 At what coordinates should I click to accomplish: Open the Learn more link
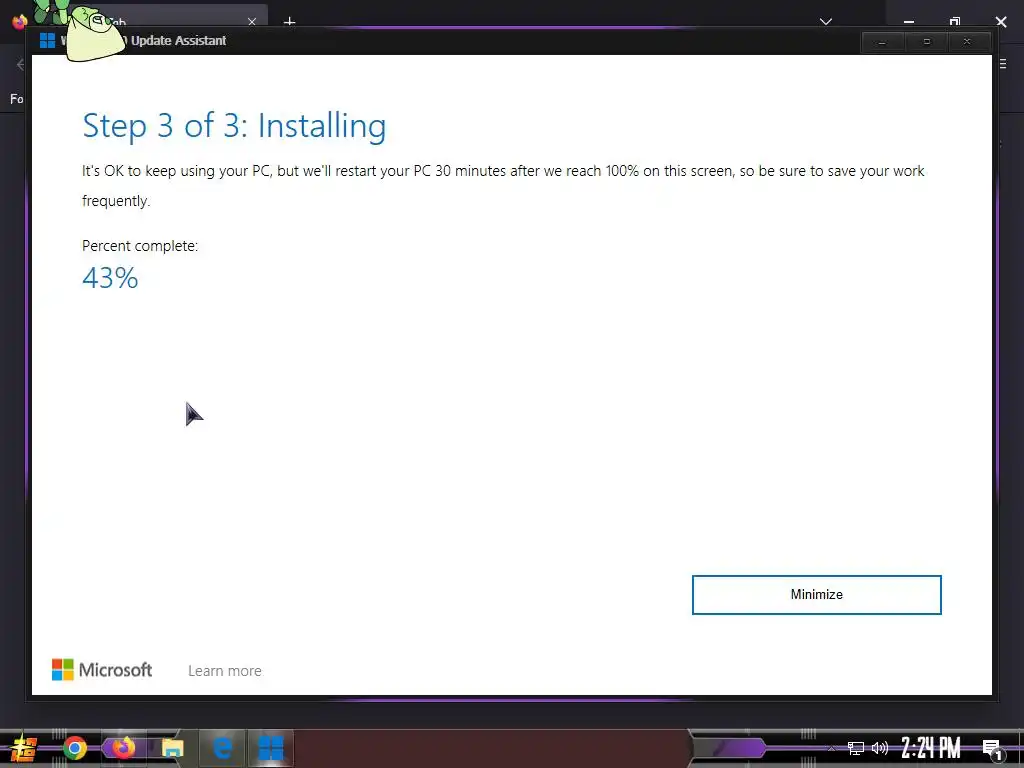pos(225,671)
